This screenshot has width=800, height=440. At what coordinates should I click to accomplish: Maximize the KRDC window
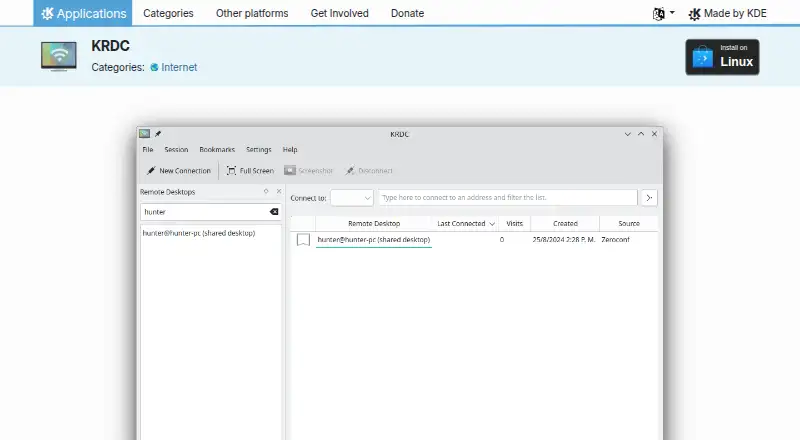pos(641,134)
